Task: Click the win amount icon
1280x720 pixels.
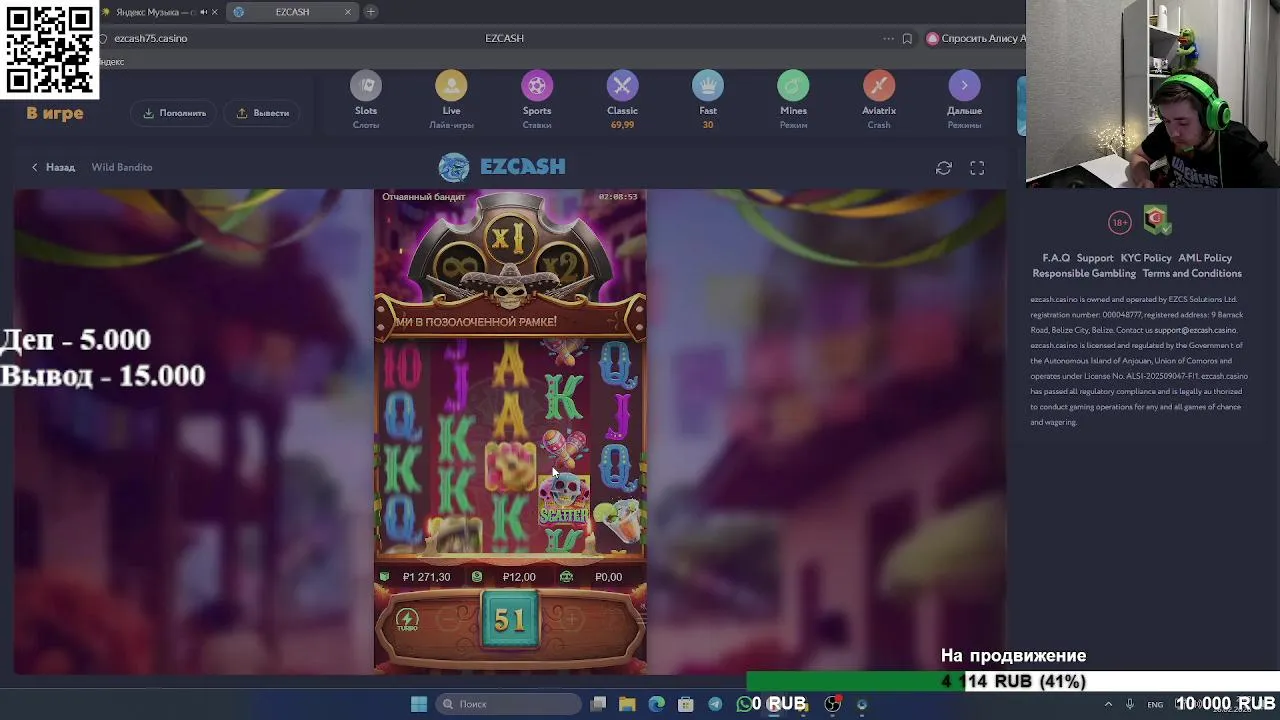Action: coord(566,577)
